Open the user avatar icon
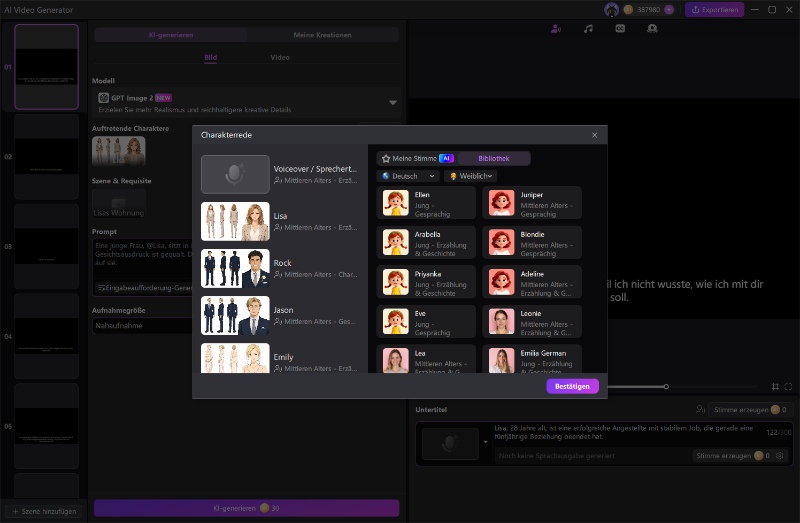This screenshot has width=800, height=523. (611, 10)
